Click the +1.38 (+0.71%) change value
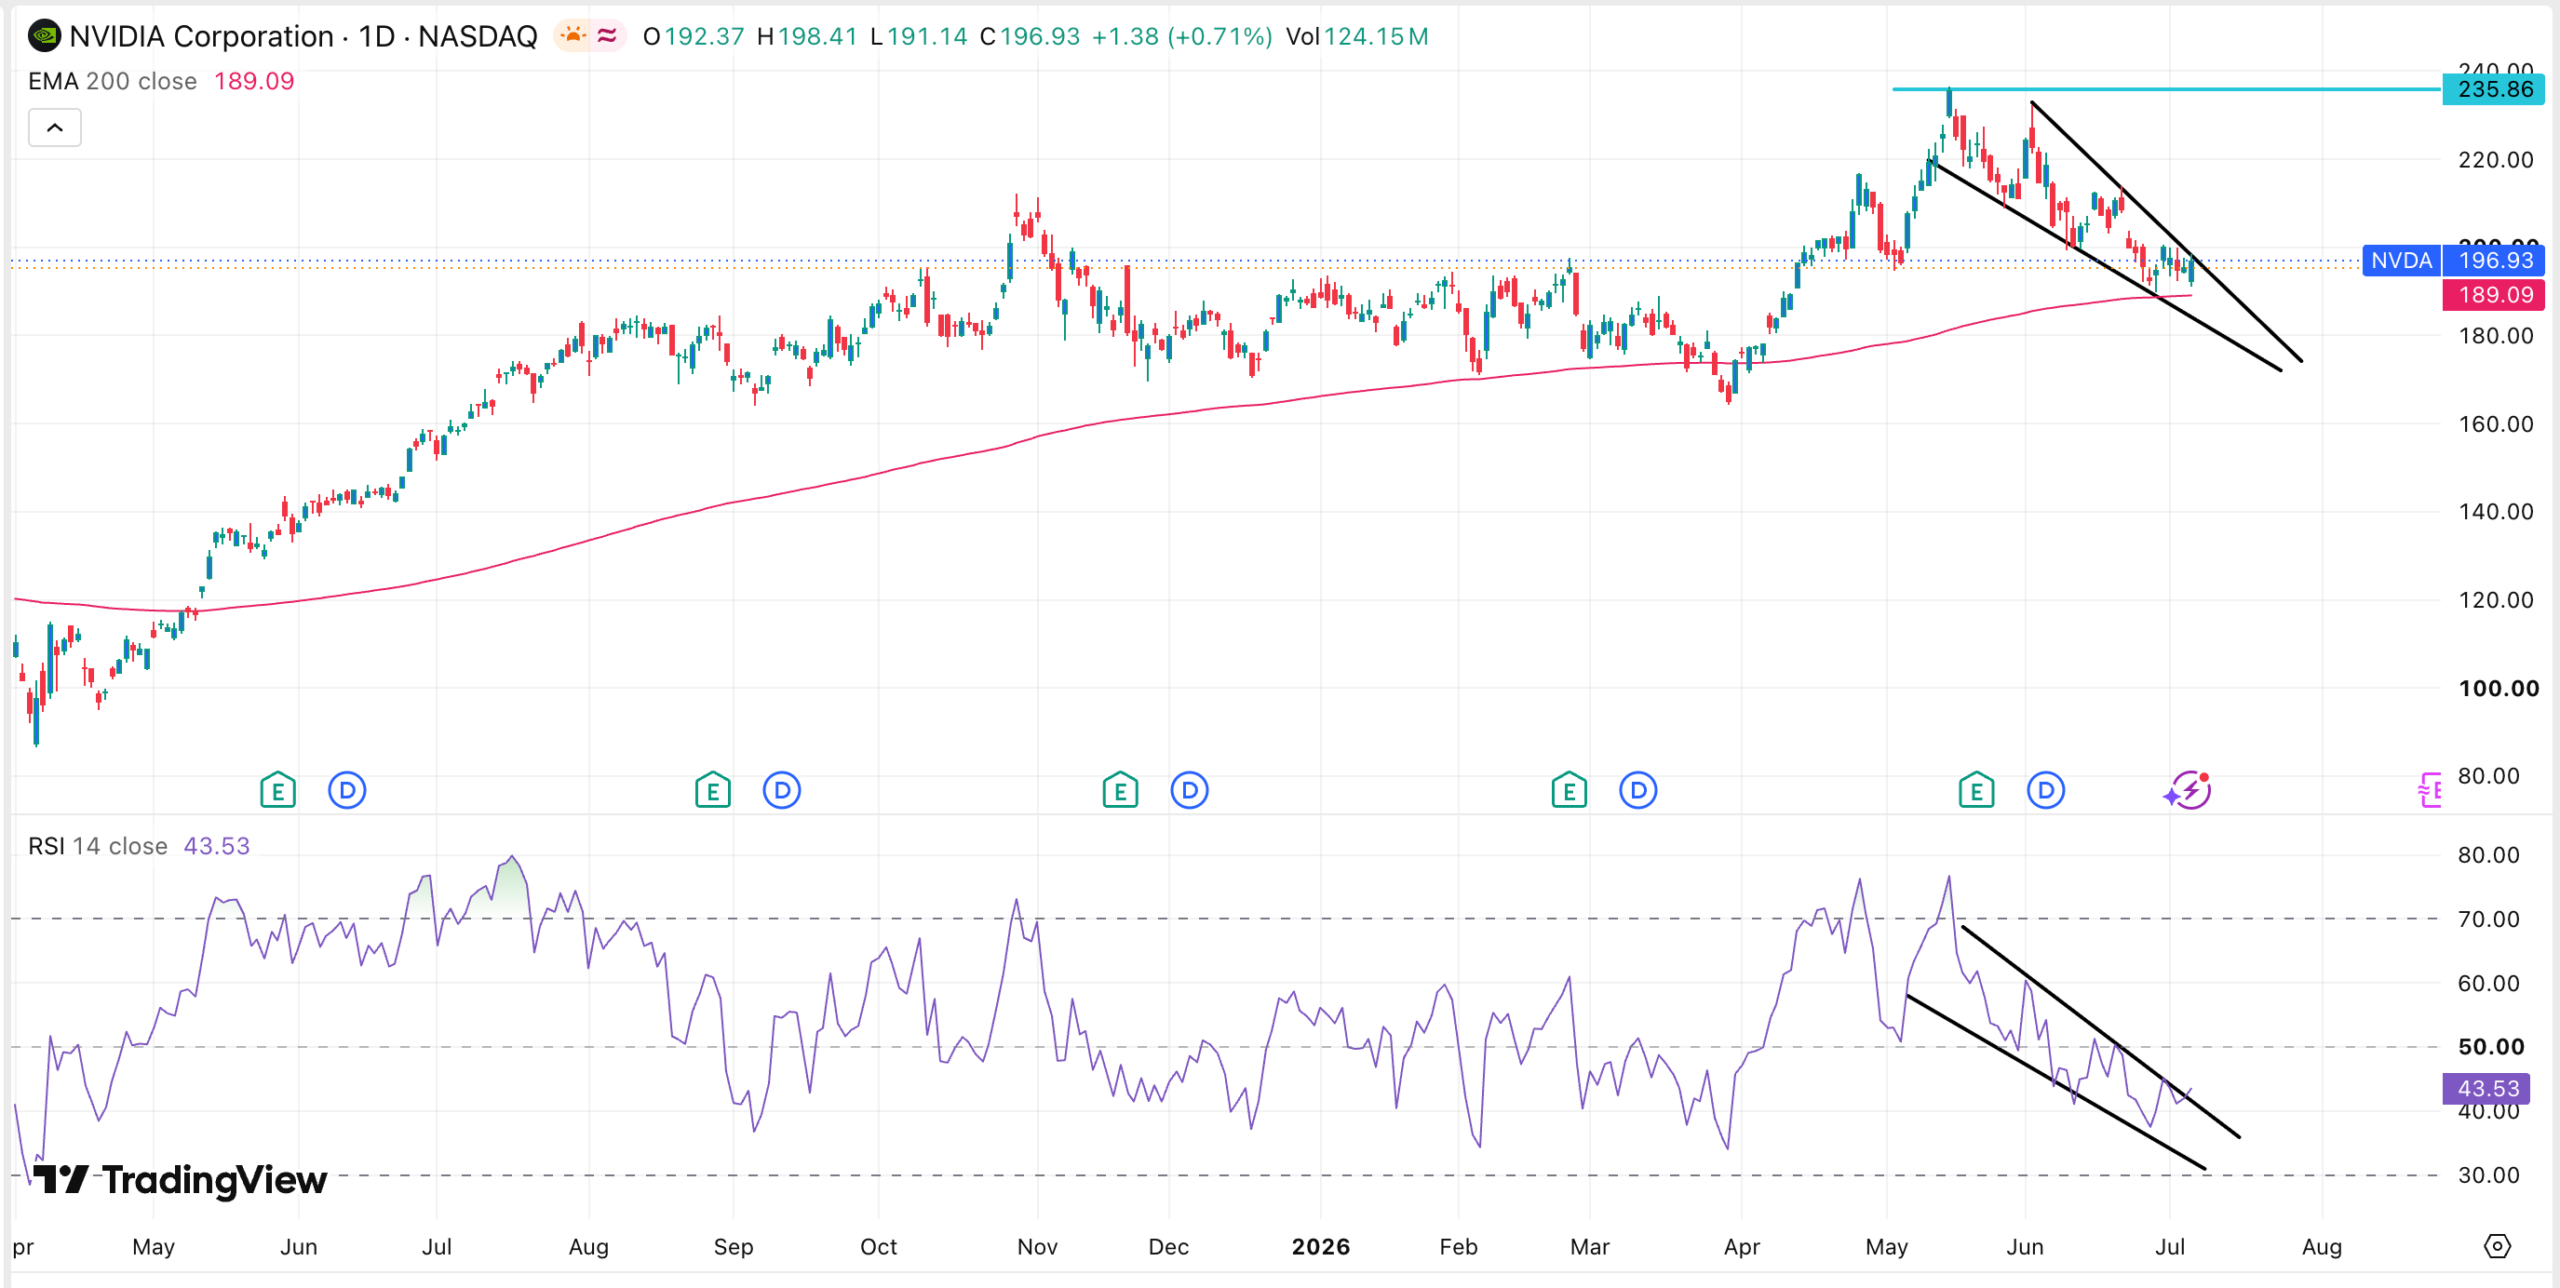 click(x=1182, y=37)
